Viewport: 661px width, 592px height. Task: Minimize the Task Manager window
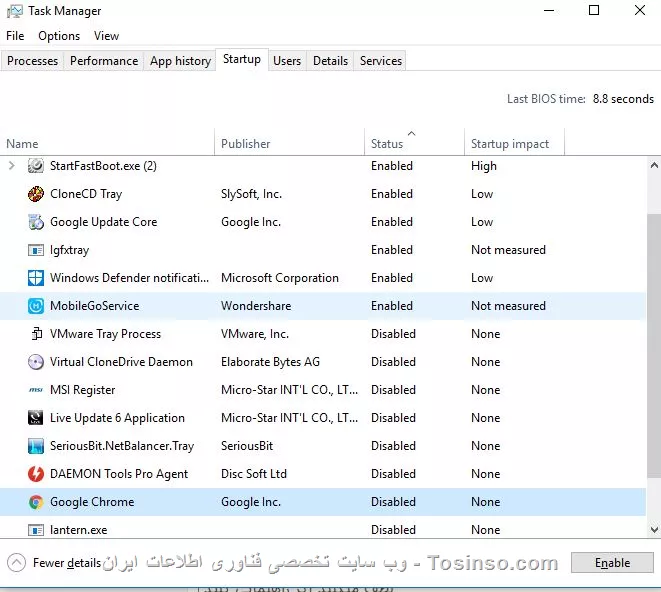pos(548,11)
